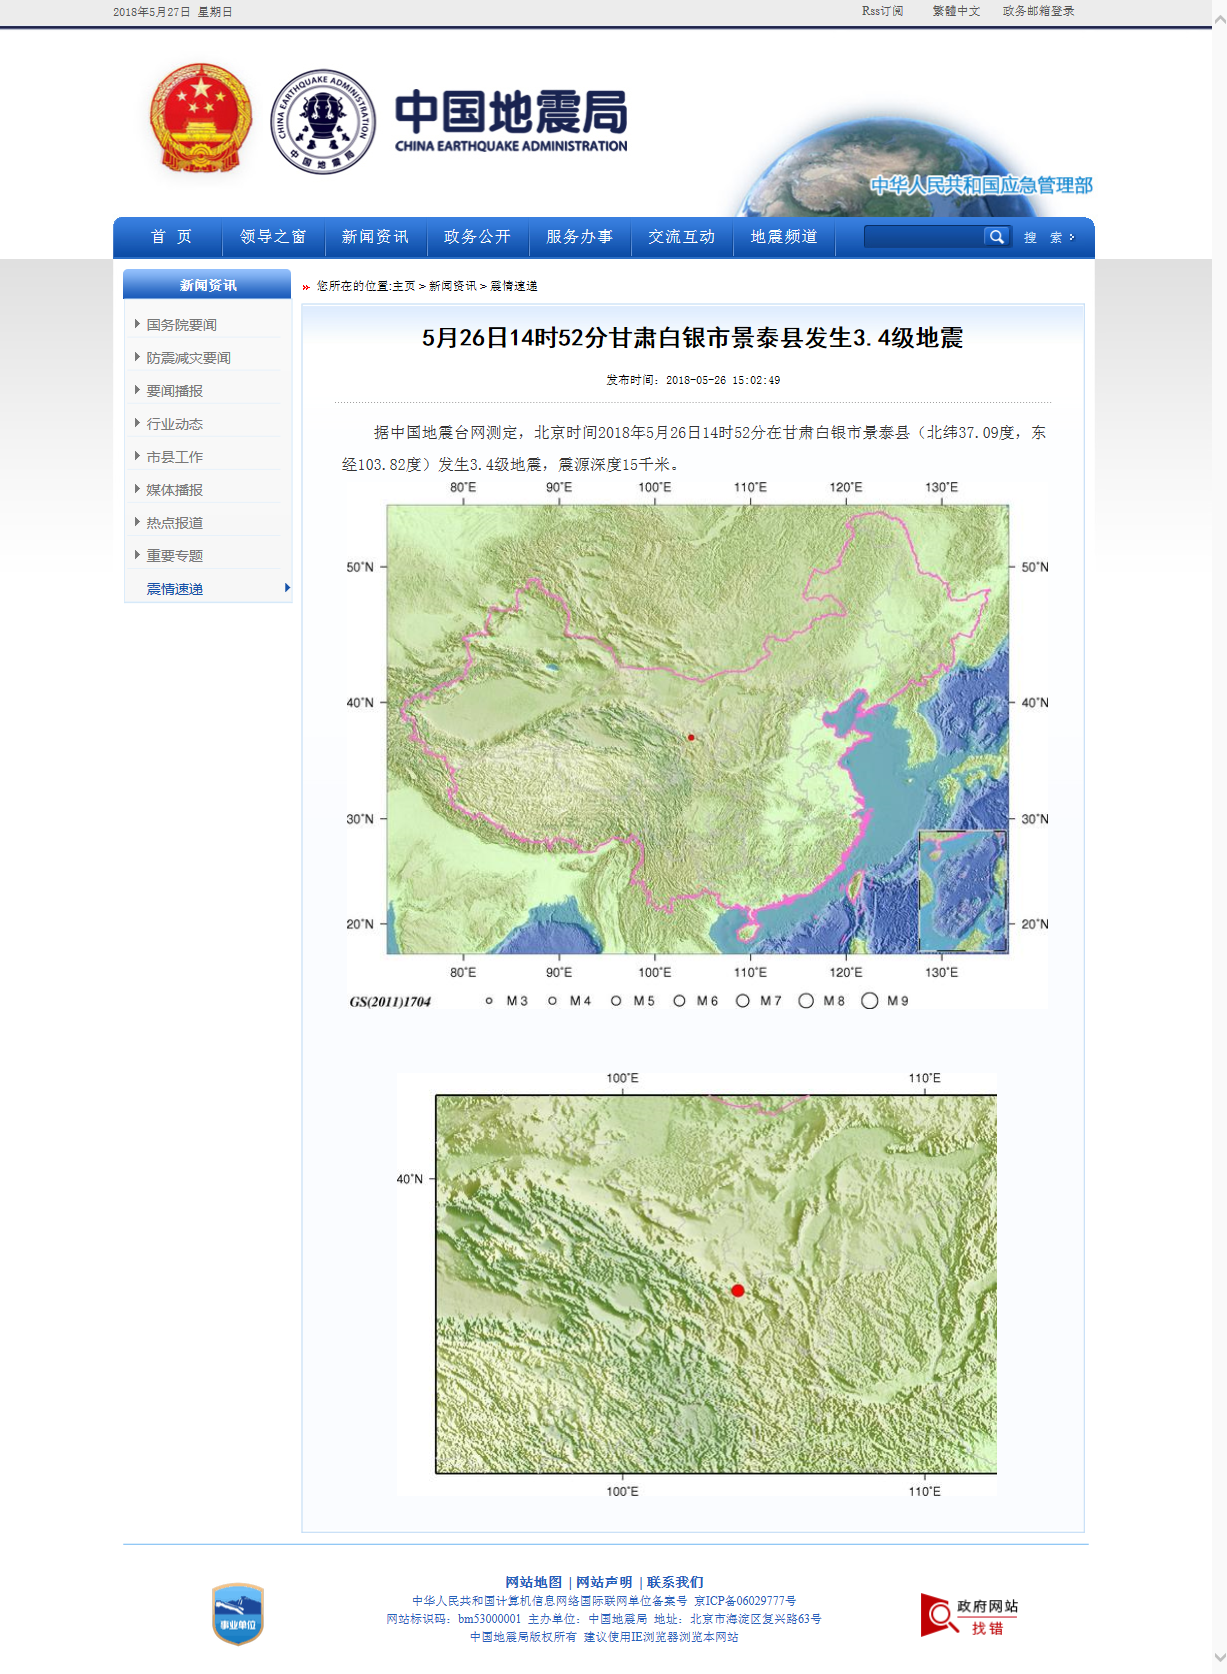The image size is (1227, 1674).
Task: Select 行业动态 sidebar item
Action: coord(175,424)
